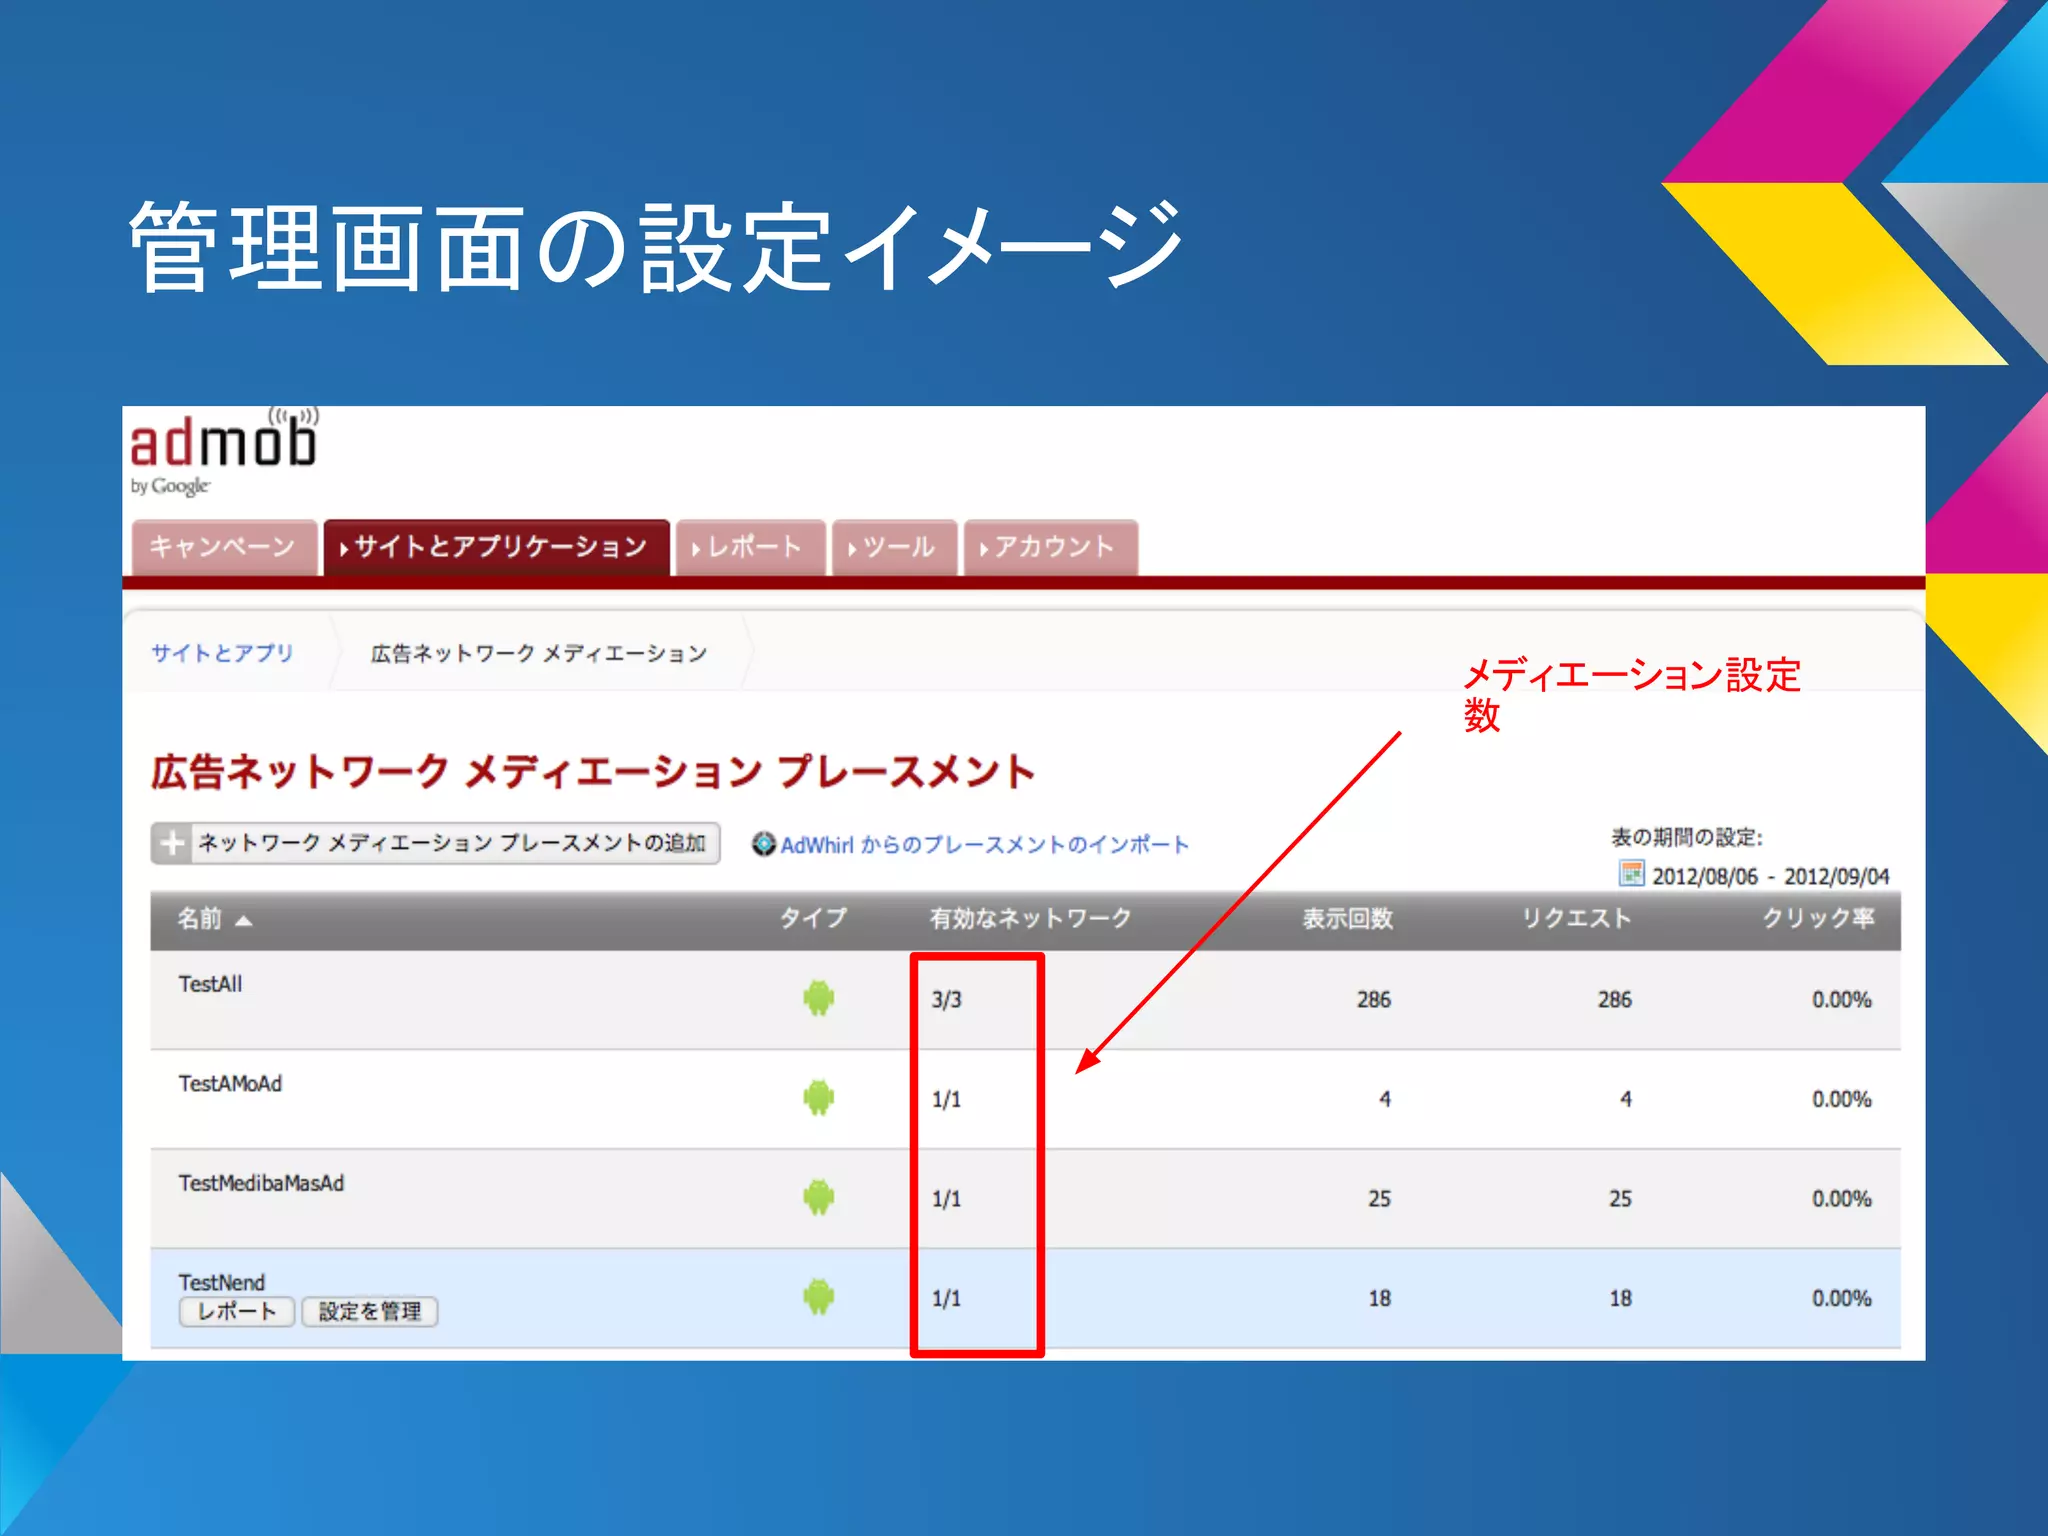Open AdWhirl からのプレースメントのインポート link
Screen dimensions: 2048x1536
coord(985,845)
